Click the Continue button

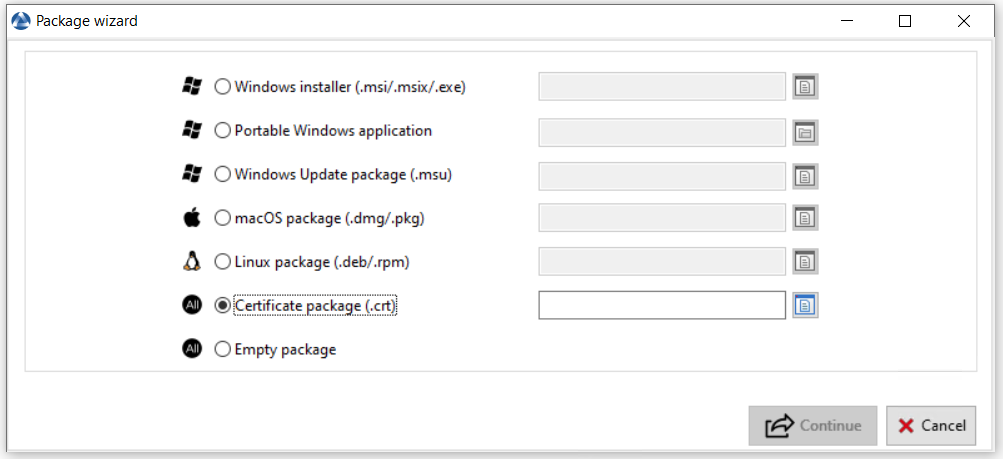point(812,426)
